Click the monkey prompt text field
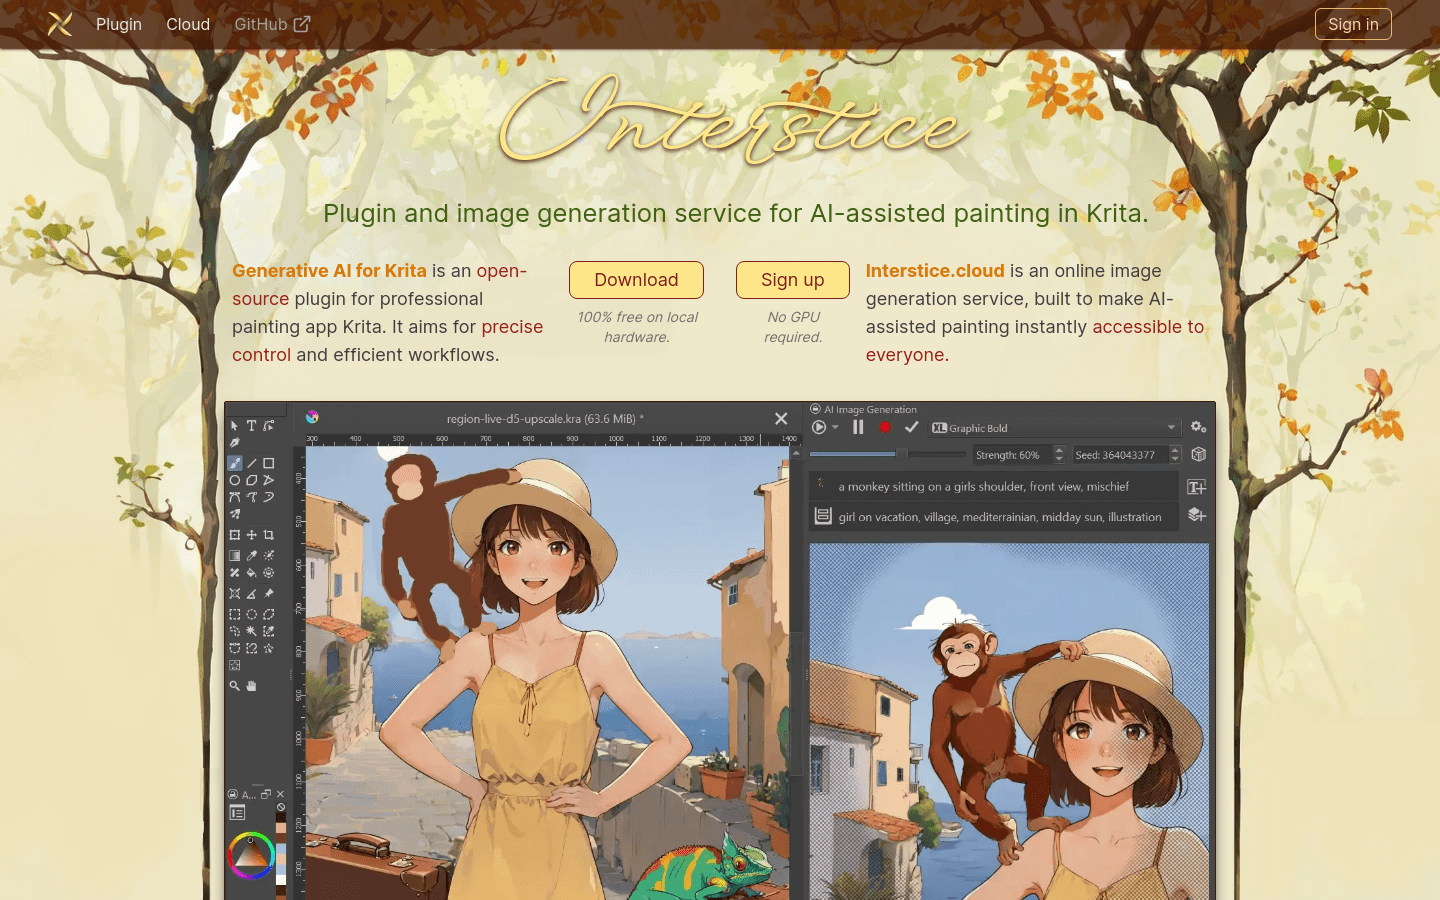The height and width of the screenshot is (900, 1440). [x=993, y=487]
